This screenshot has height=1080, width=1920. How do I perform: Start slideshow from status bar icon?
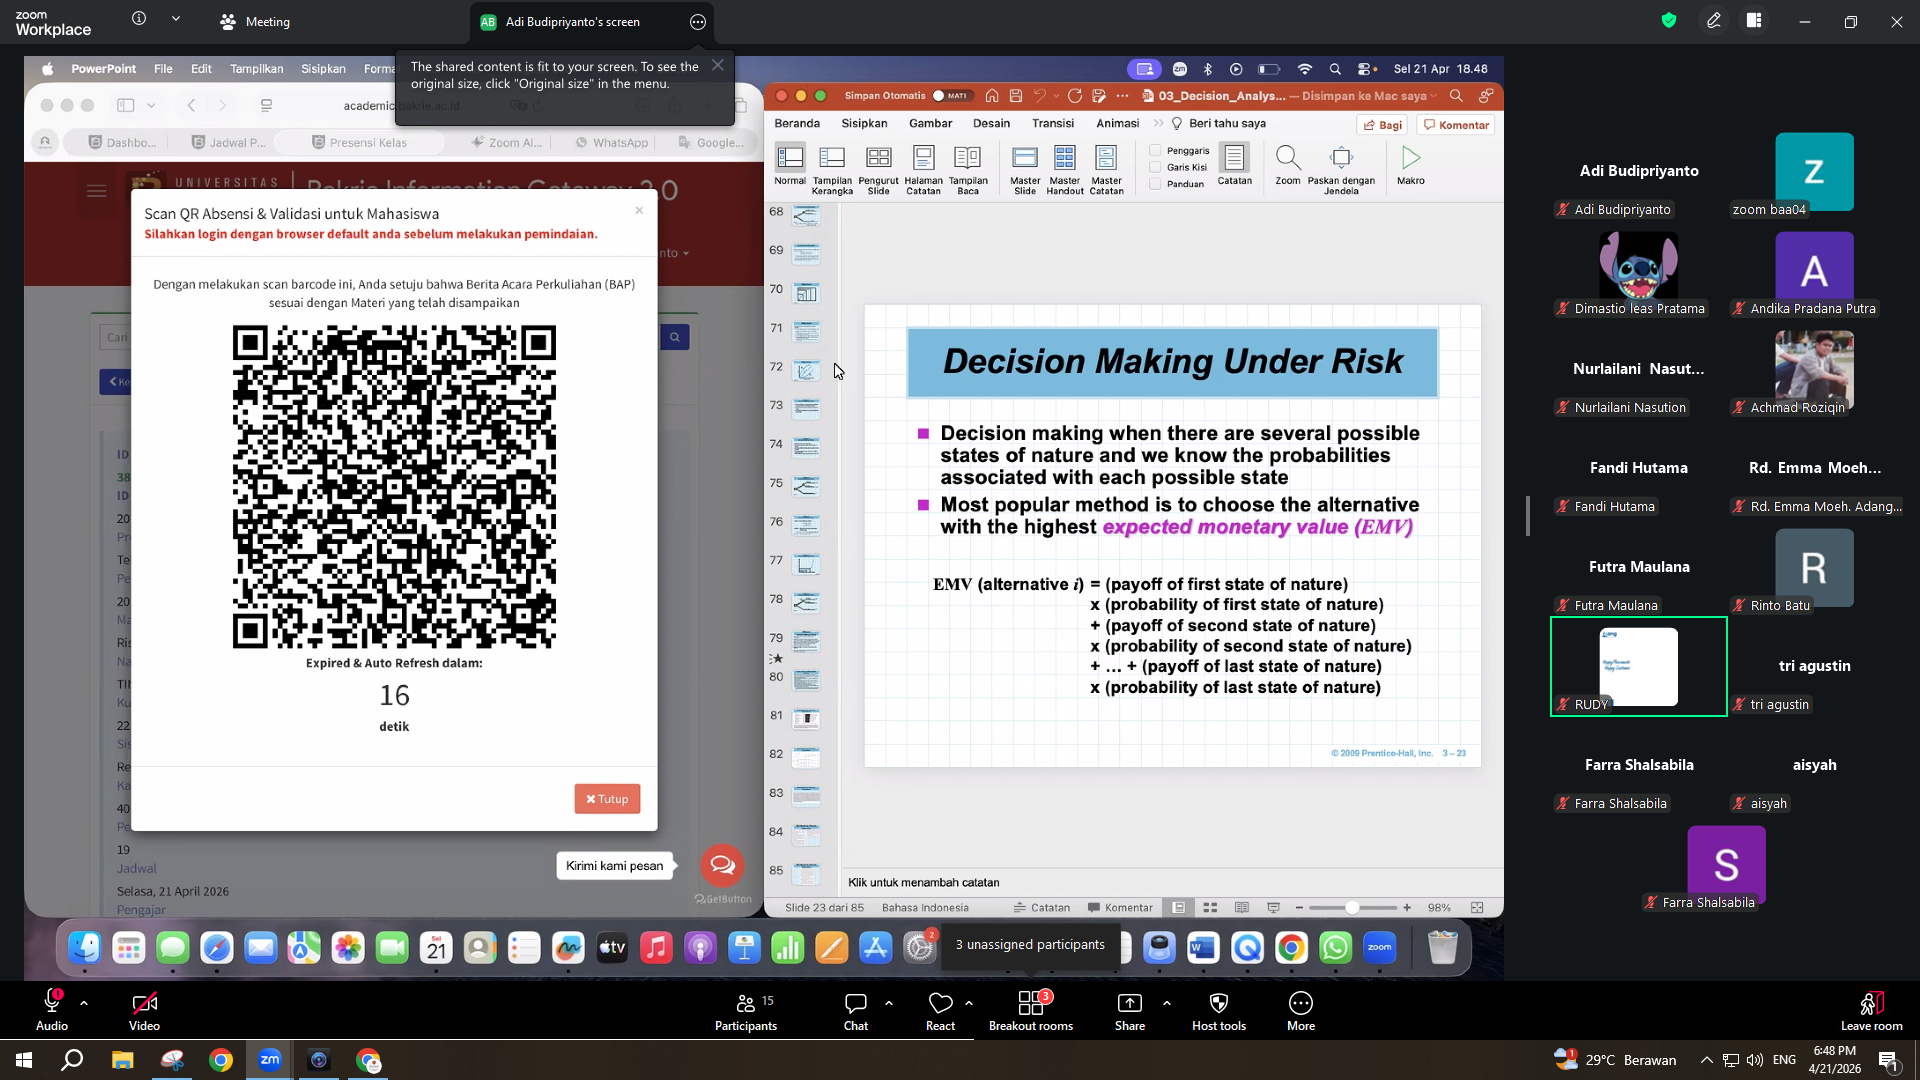1273,908
